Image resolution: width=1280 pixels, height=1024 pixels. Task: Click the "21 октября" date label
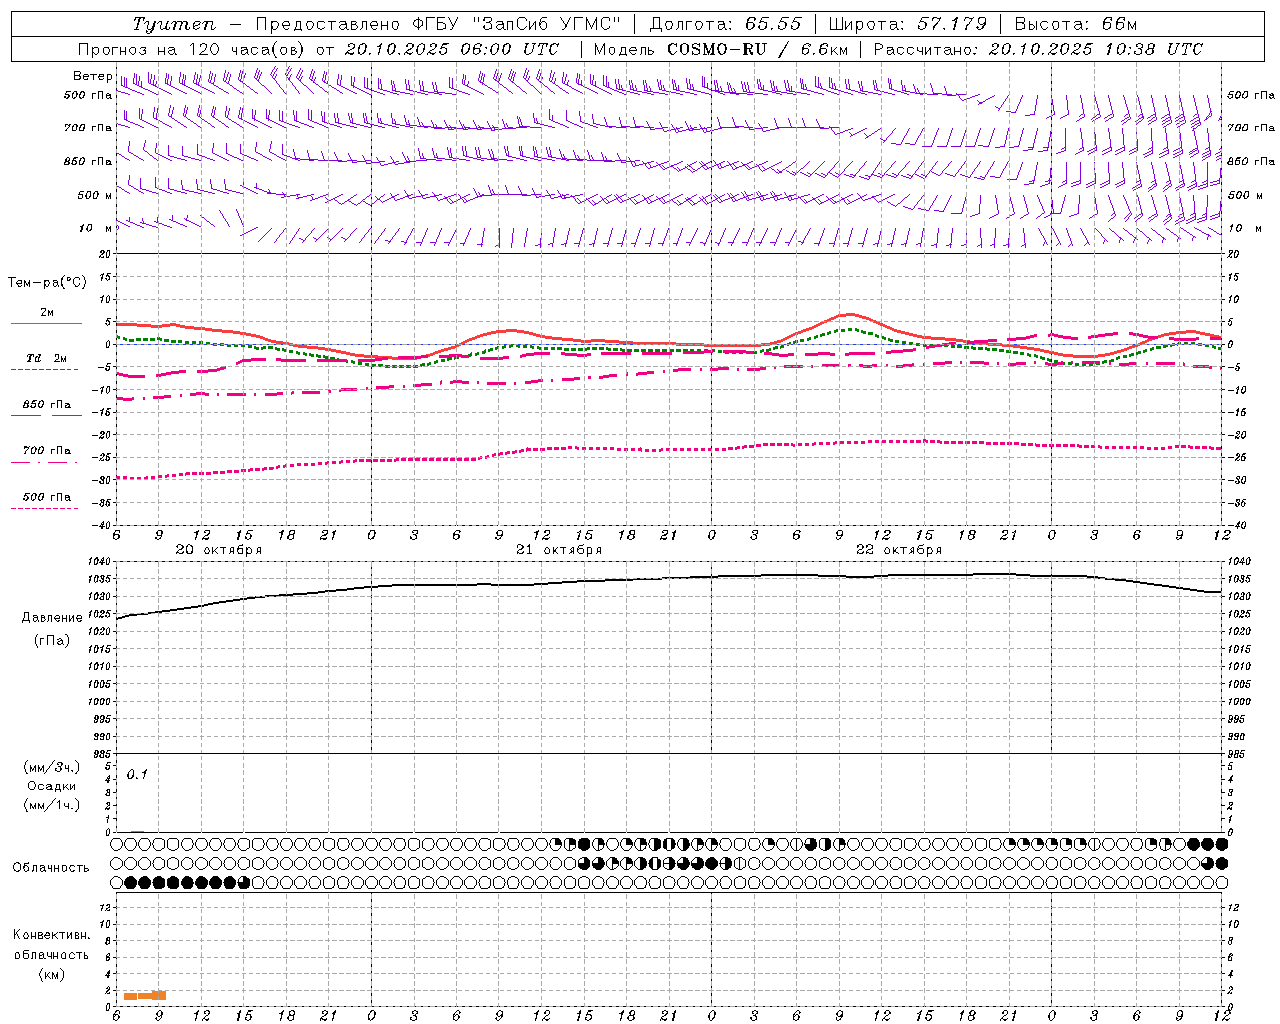point(559,550)
